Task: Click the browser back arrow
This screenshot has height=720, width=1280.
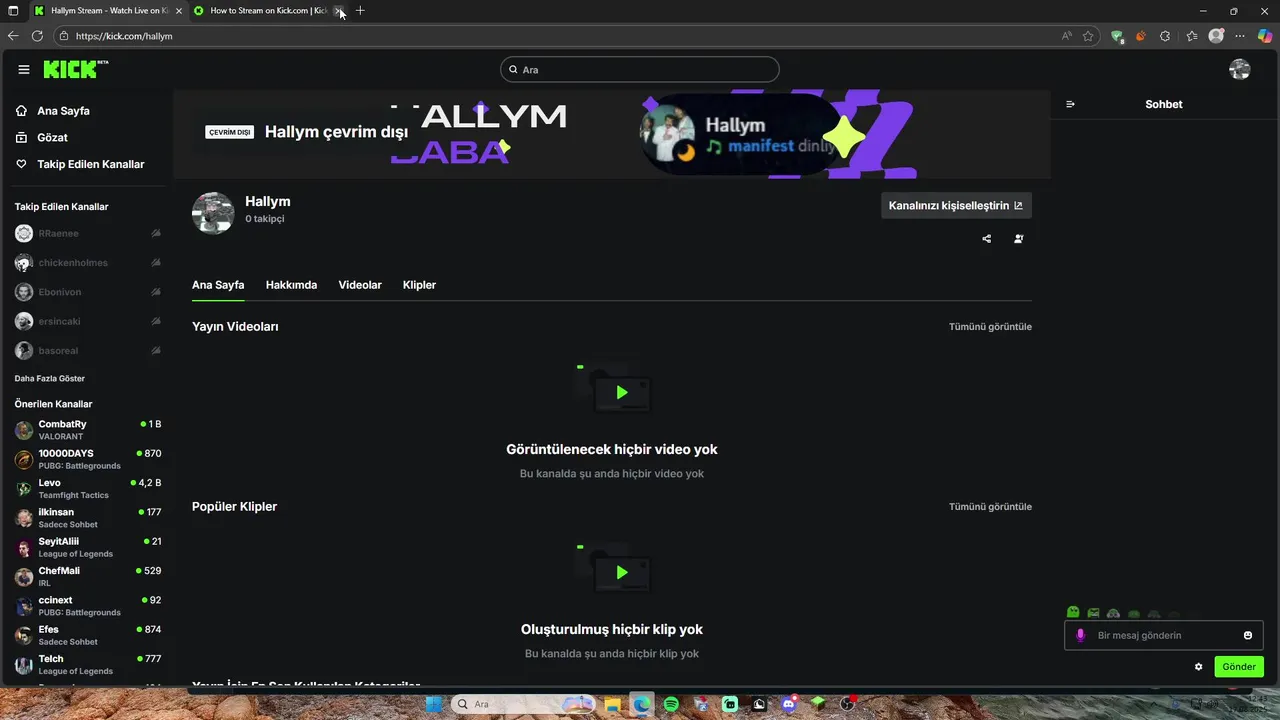Action: (13, 36)
